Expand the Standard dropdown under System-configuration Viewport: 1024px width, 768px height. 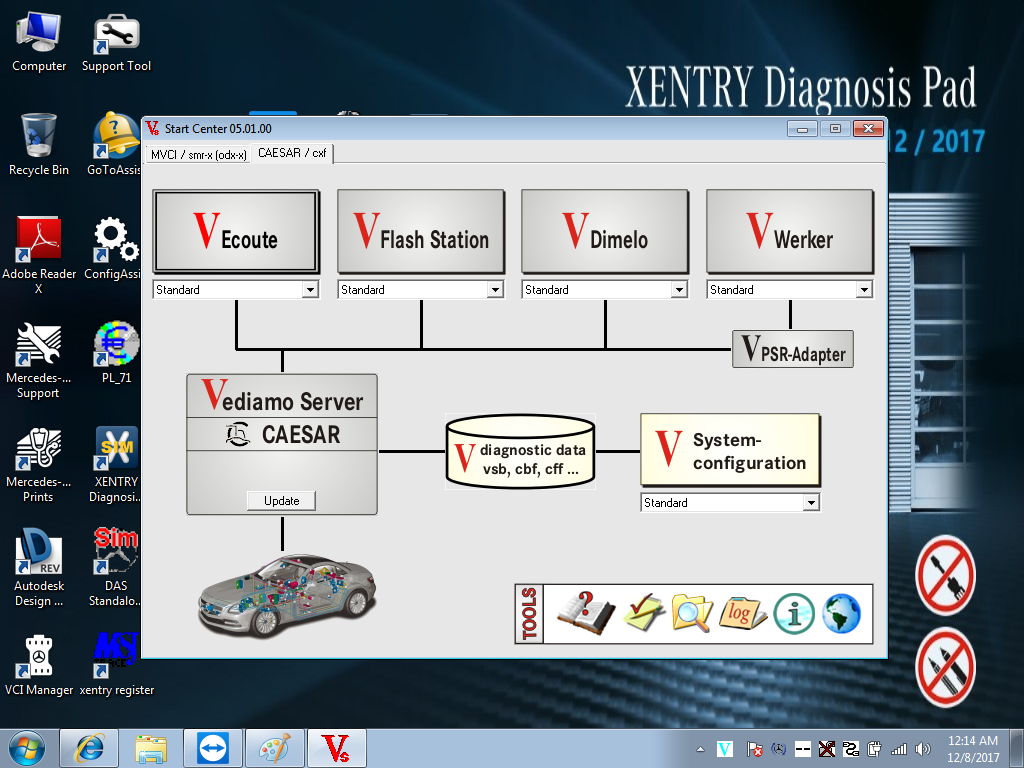click(811, 502)
